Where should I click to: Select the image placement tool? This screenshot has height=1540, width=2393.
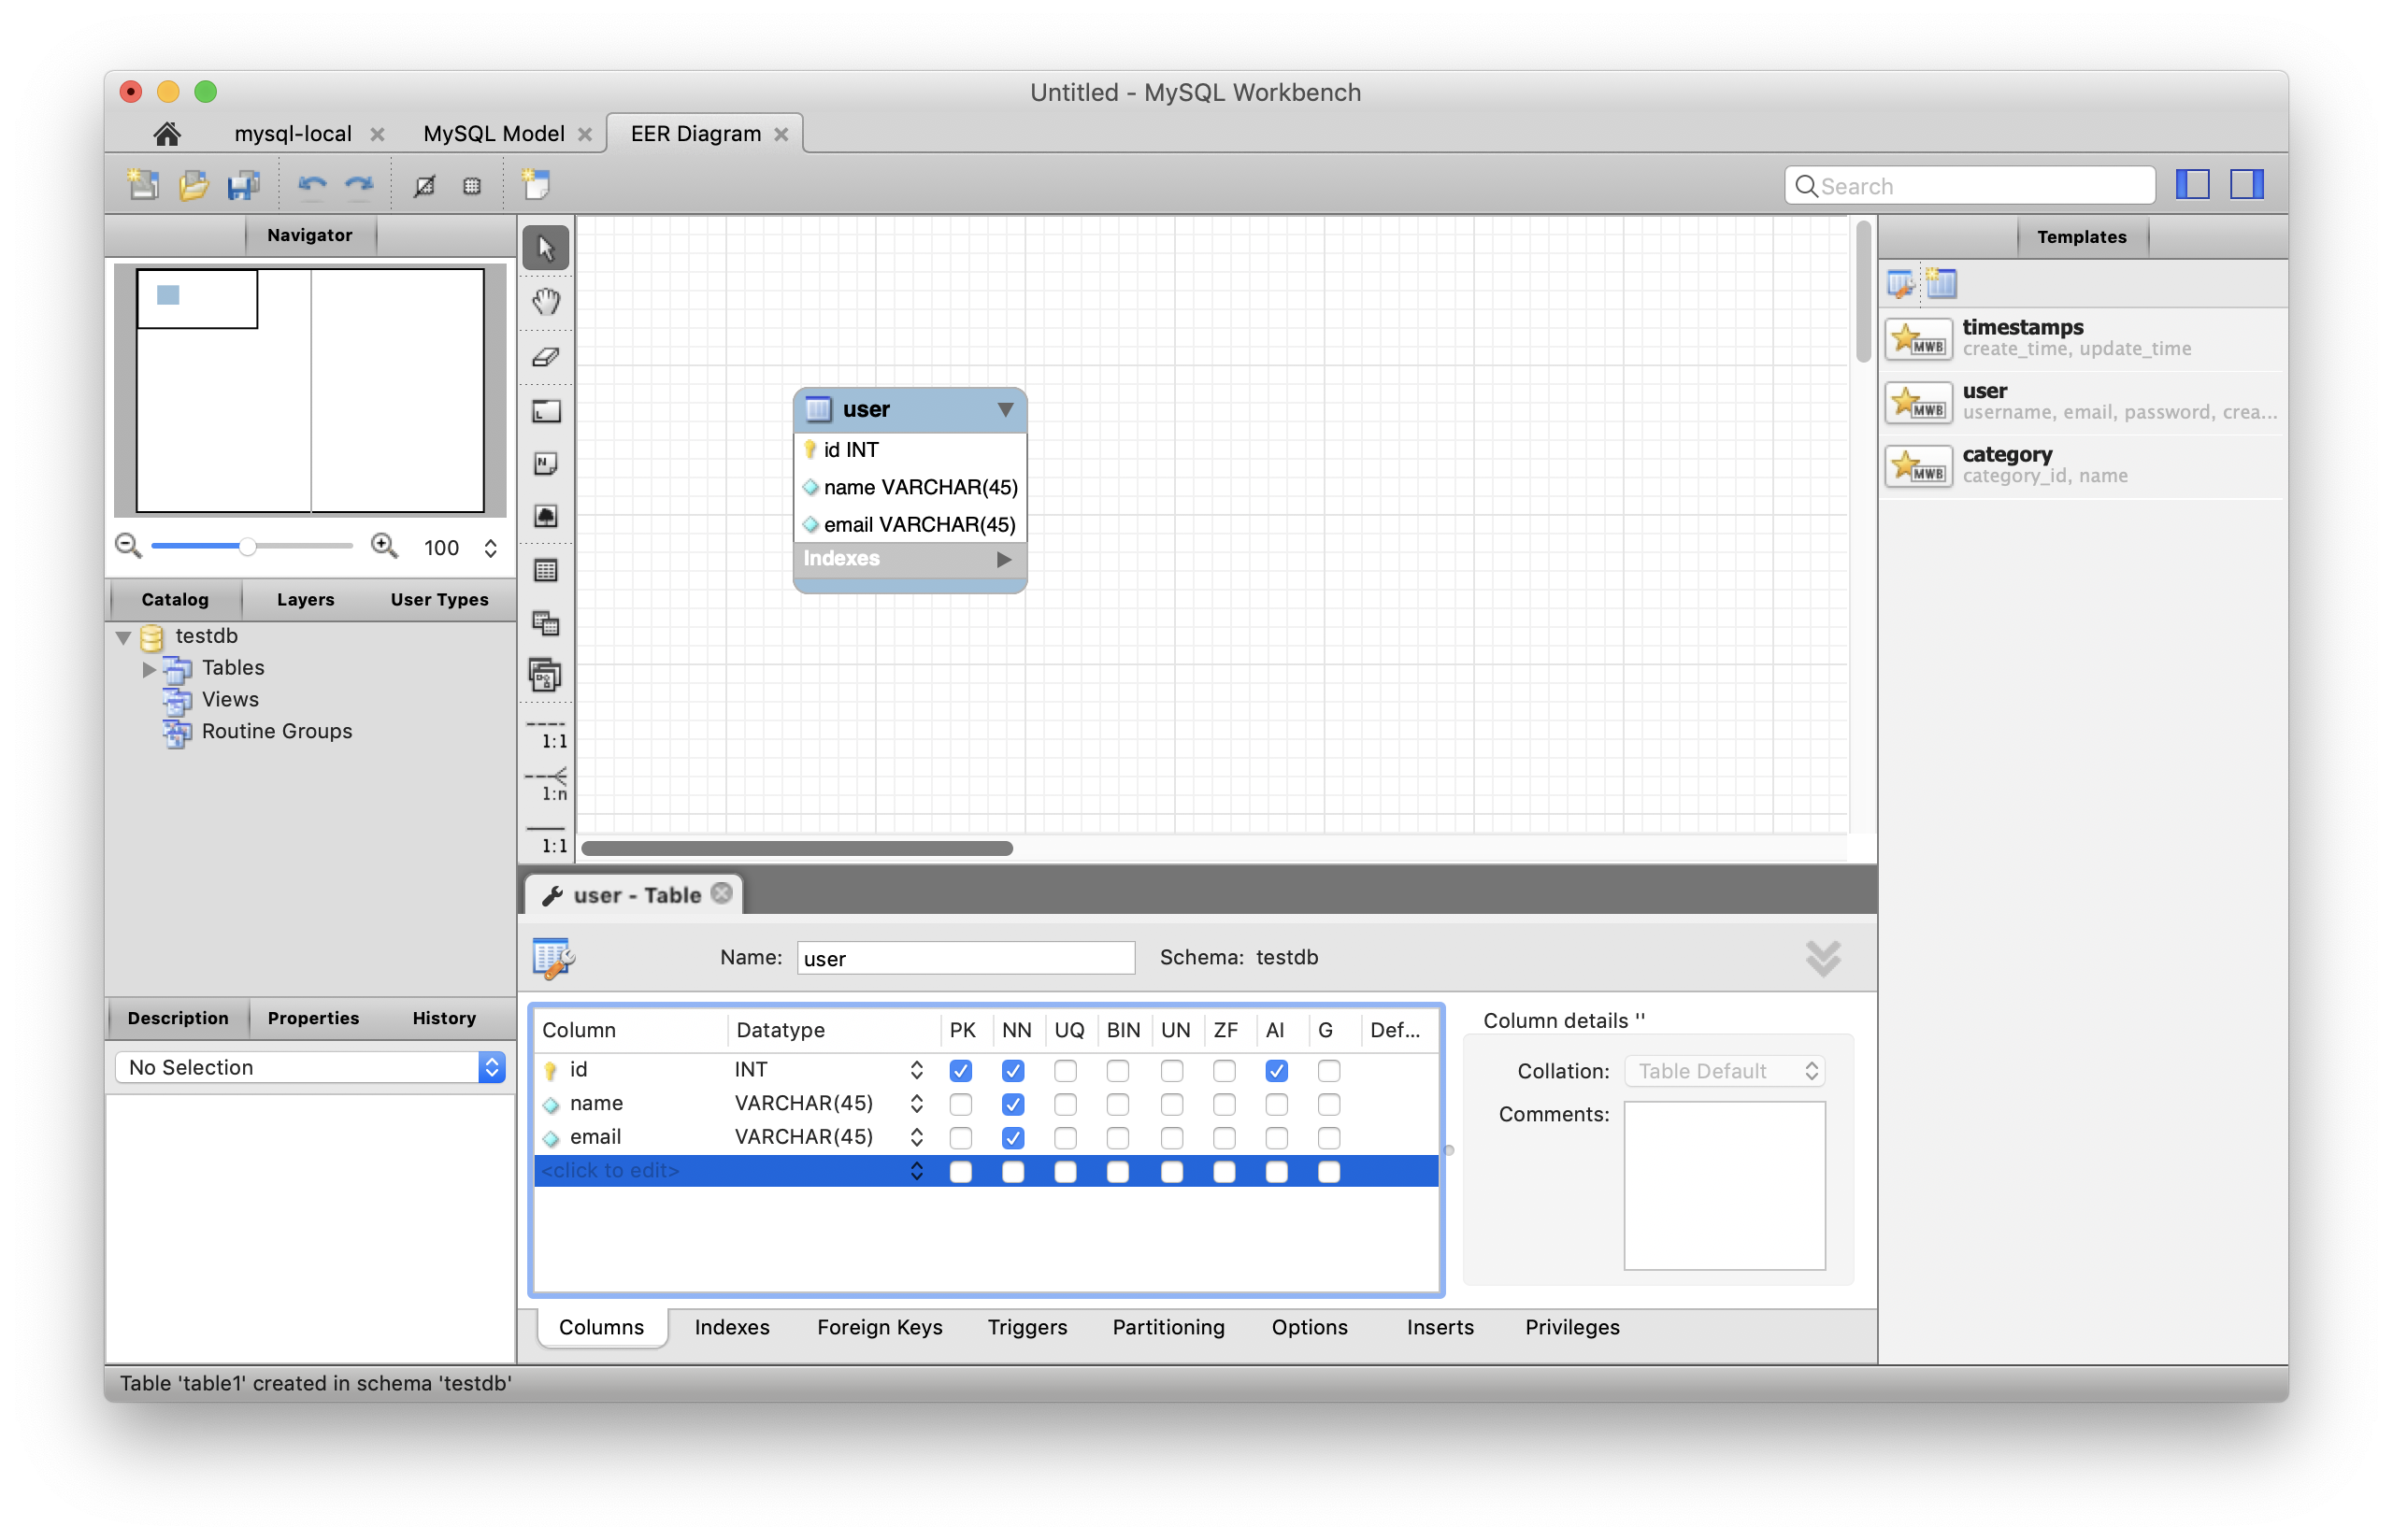546,516
